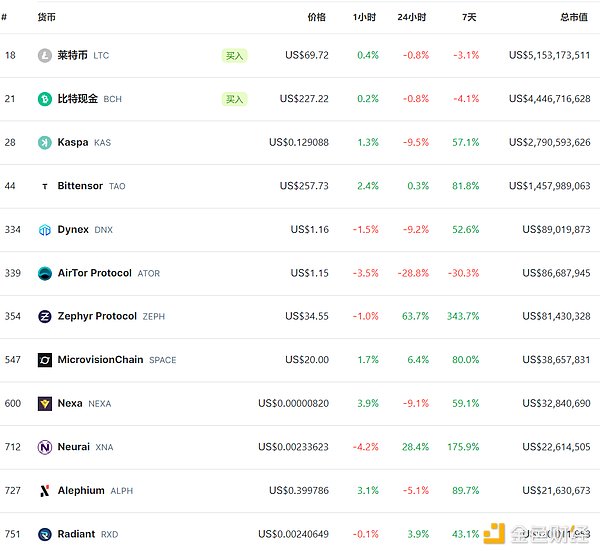600x555 pixels.
Task: Sort by the 总市值 column header
Action: pos(574,17)
